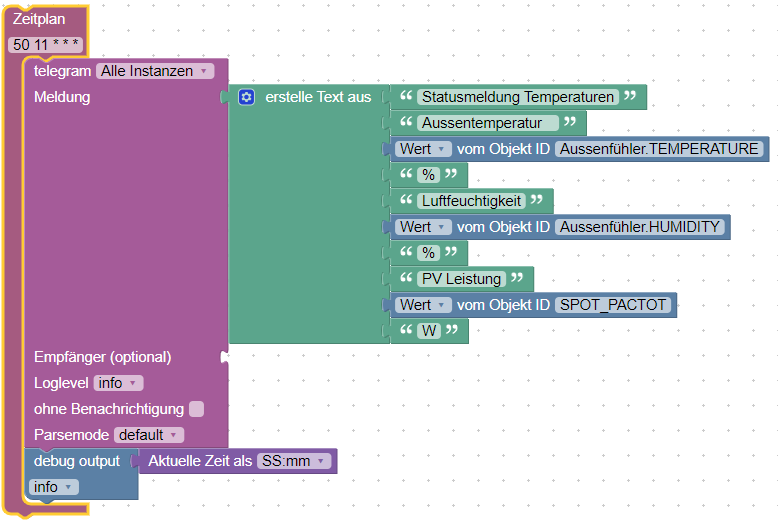
Task: Click the 'Loglevel' label
Action: [x=61, y=383]
